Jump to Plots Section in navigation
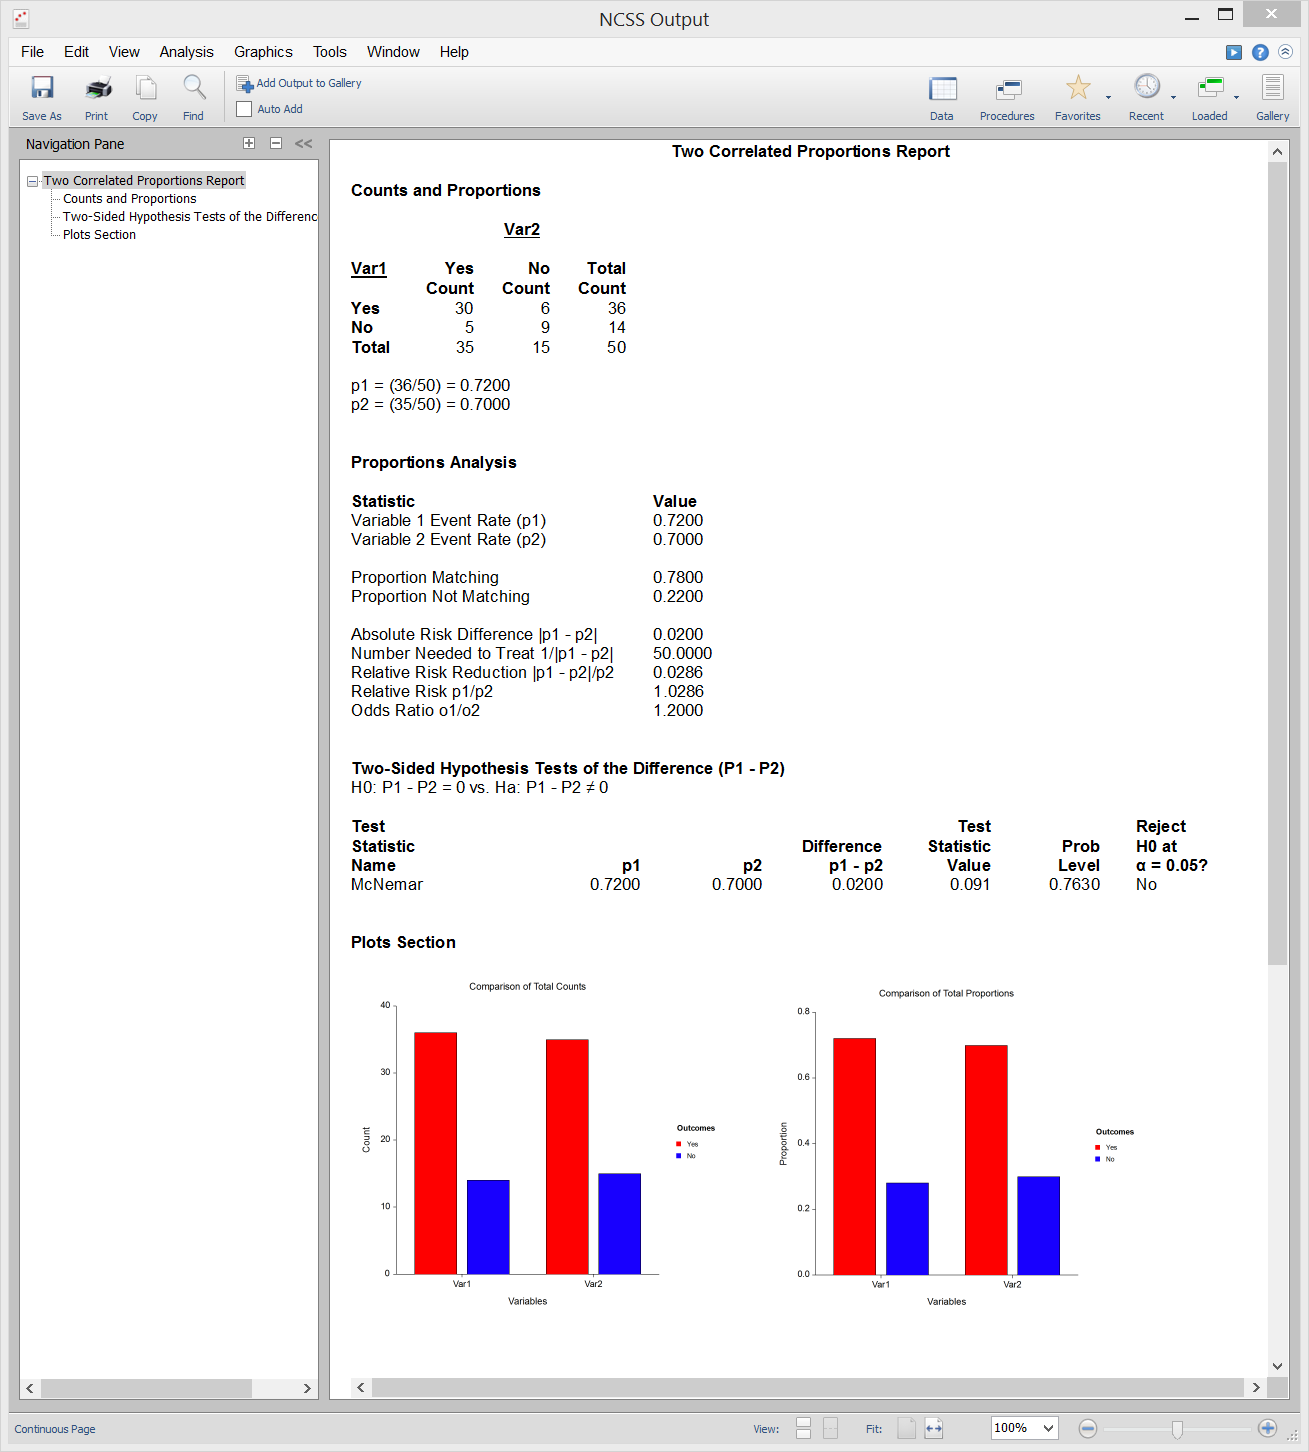 pyautogui.click(x=99, y=235)
